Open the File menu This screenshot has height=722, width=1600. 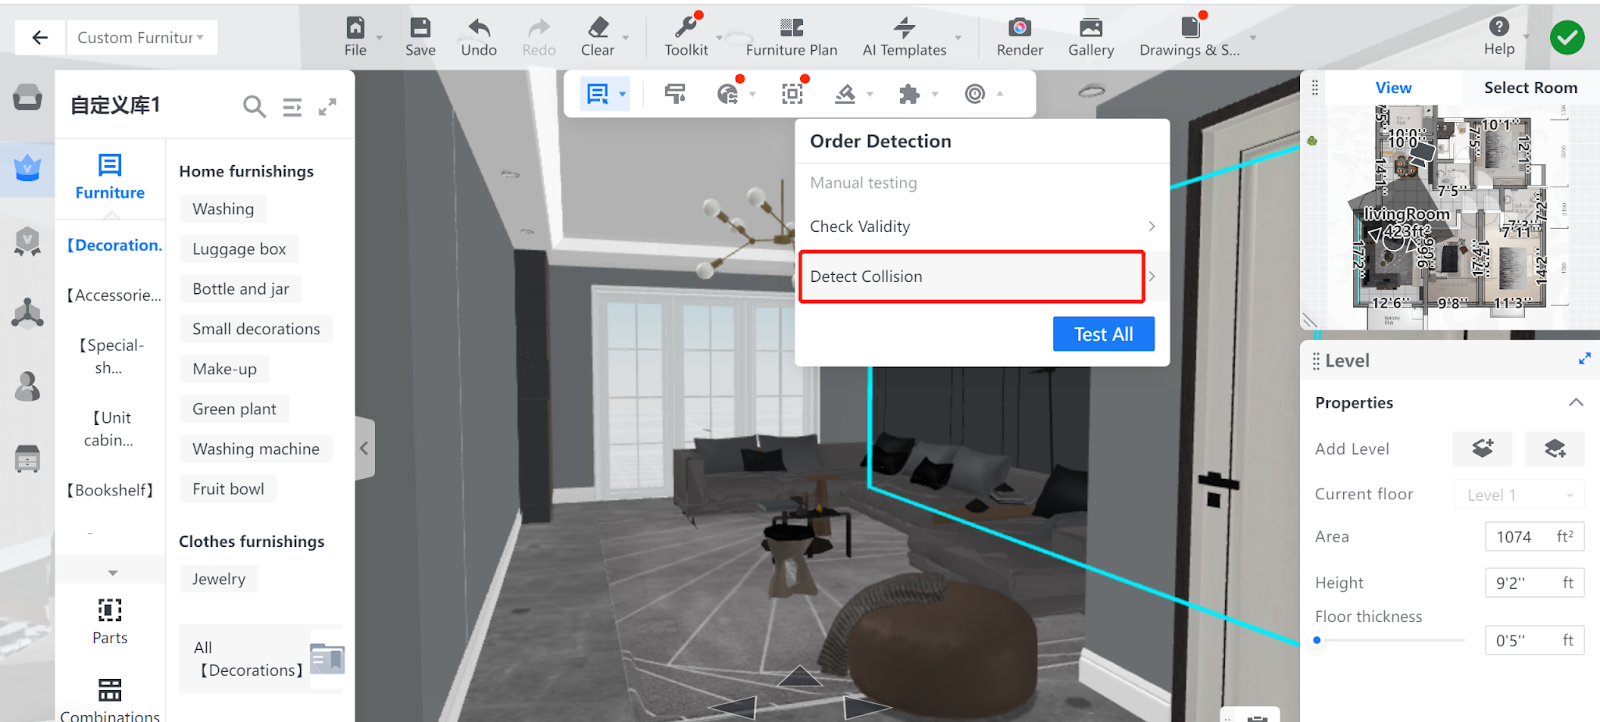355,37
